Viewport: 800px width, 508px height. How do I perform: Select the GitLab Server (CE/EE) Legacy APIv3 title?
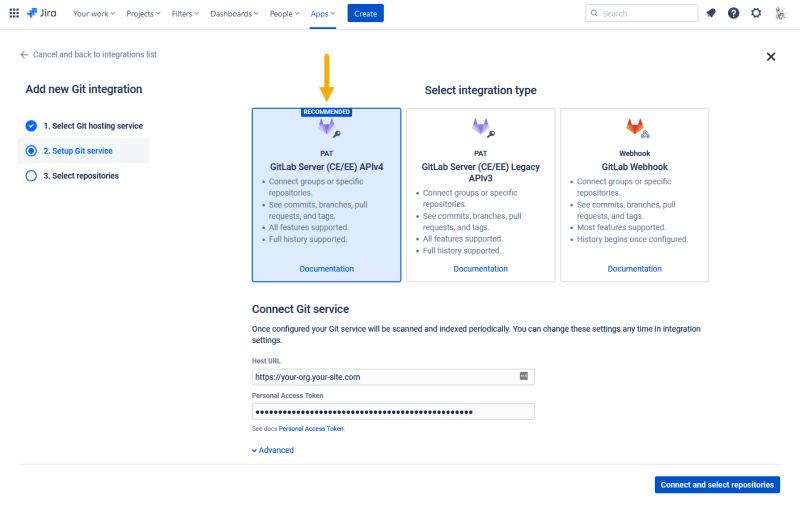point(481,172)
